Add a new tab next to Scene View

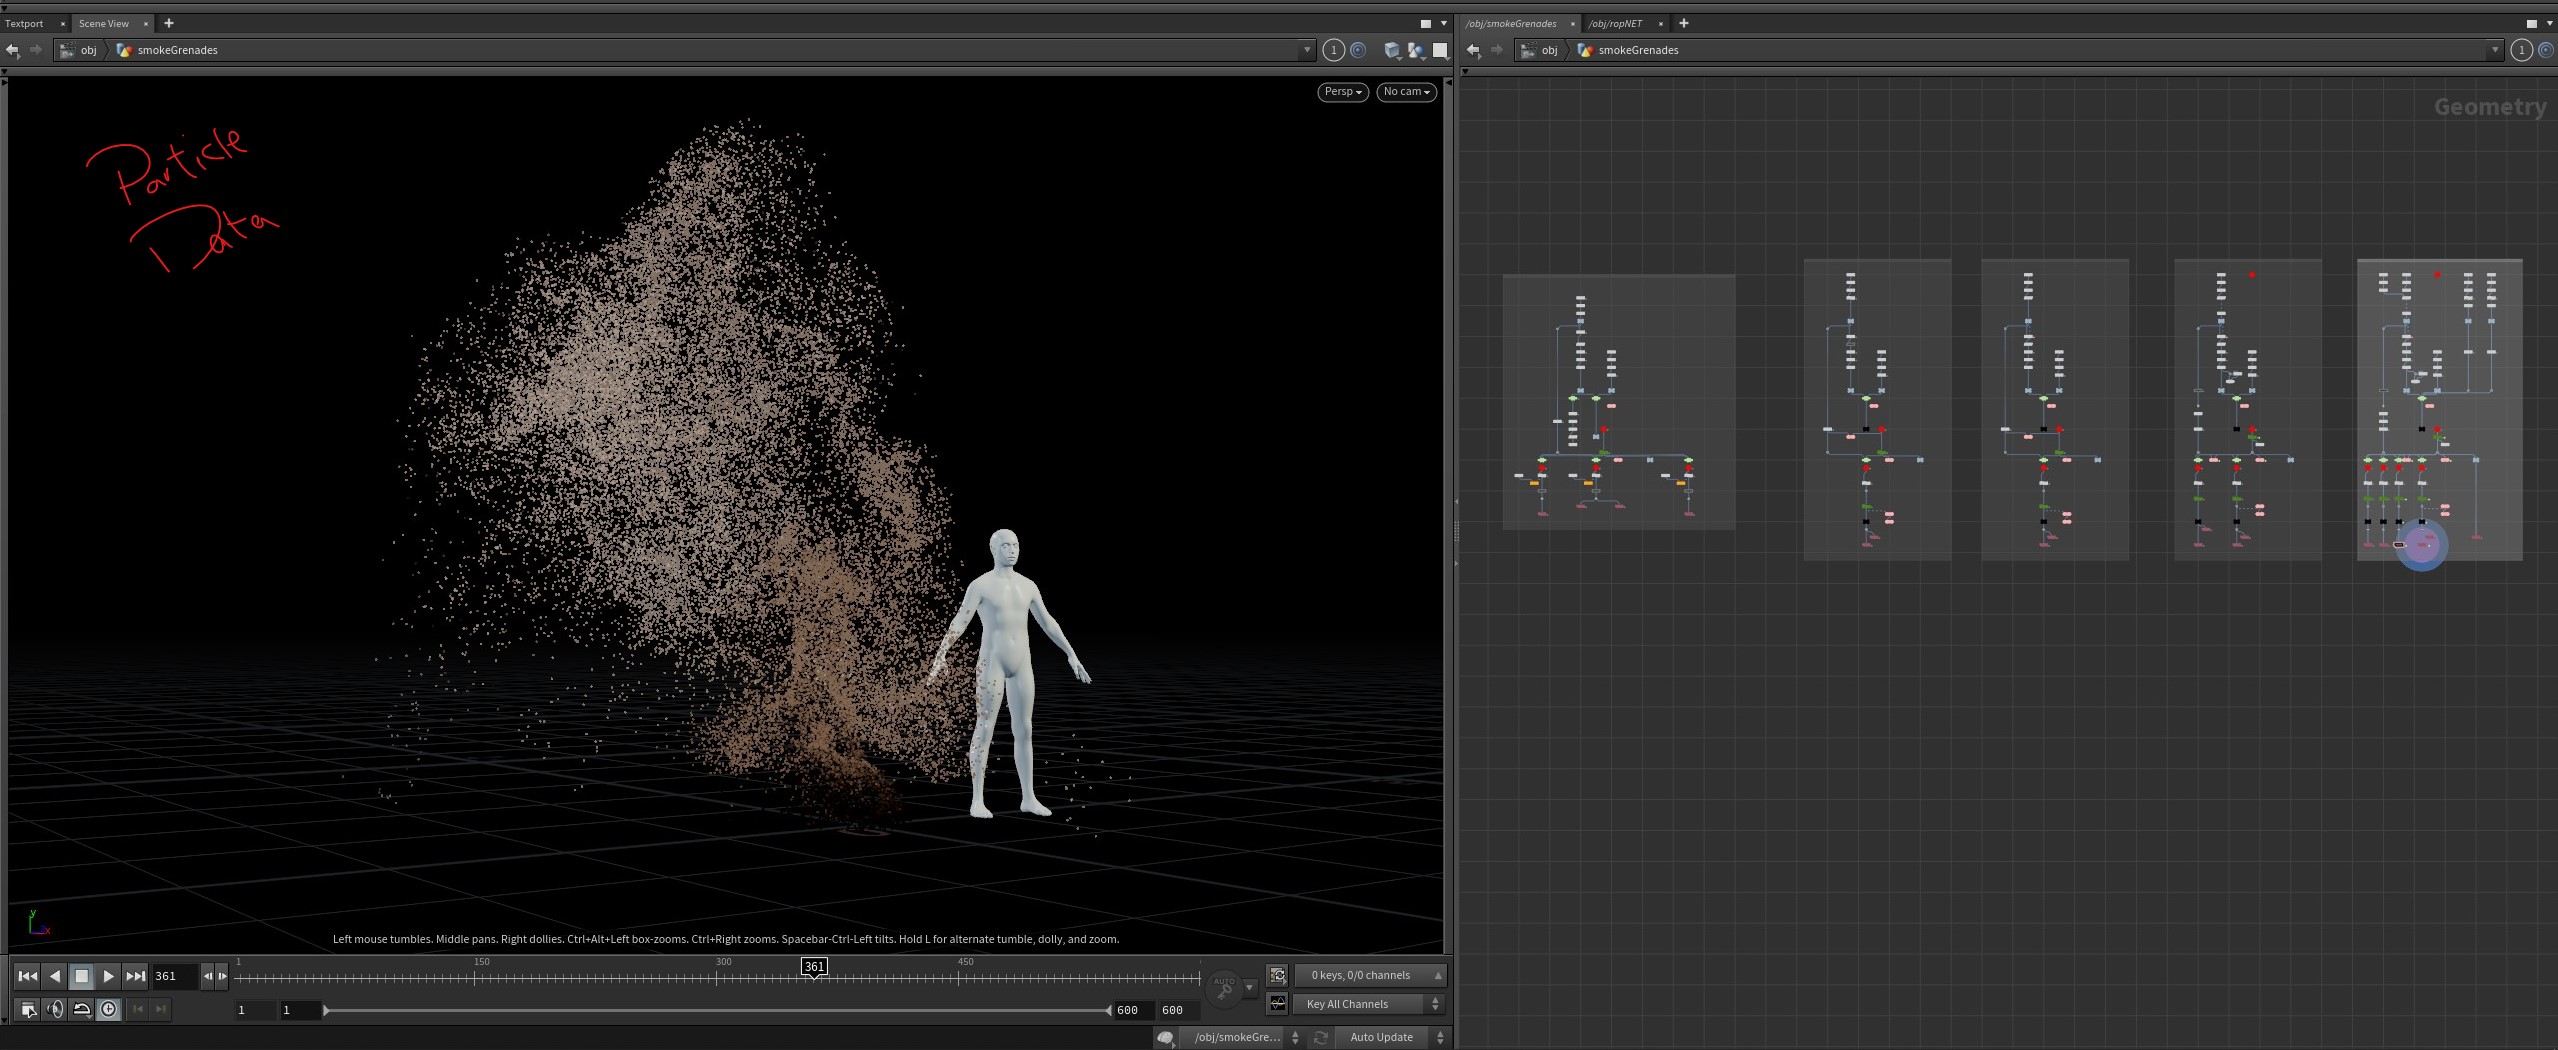168,23
